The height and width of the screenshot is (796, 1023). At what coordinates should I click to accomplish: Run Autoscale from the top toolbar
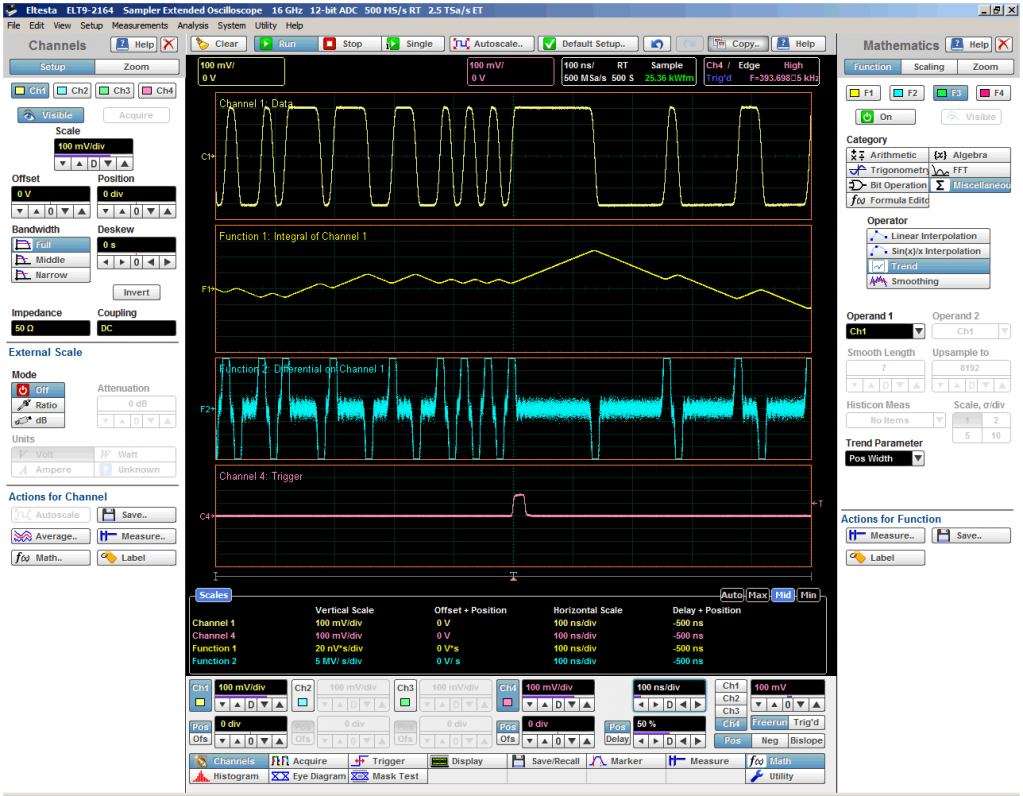(x=490, y=44)
